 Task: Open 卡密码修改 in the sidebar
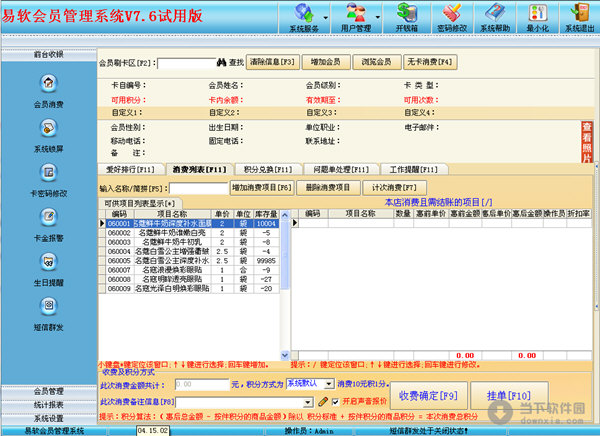click(x=49, y=180)
